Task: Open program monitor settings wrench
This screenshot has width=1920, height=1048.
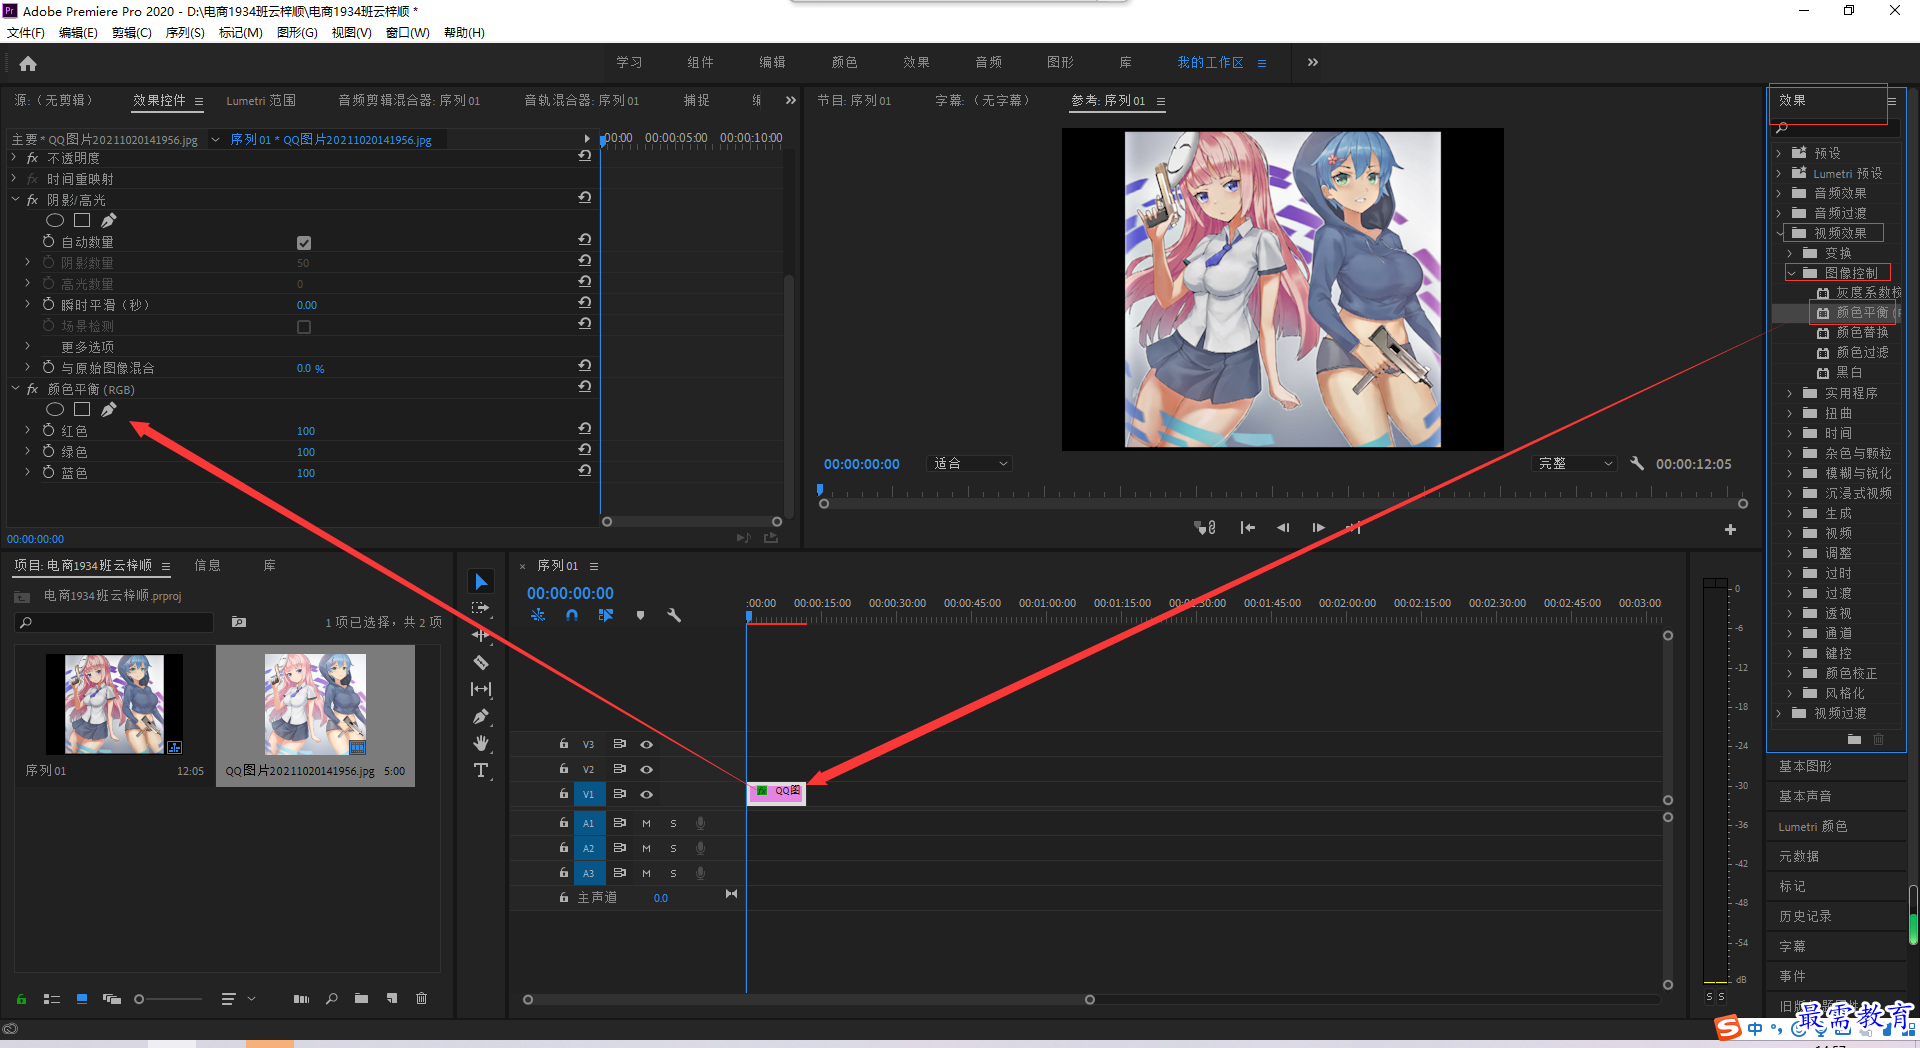Action: tap(1637, 463)
